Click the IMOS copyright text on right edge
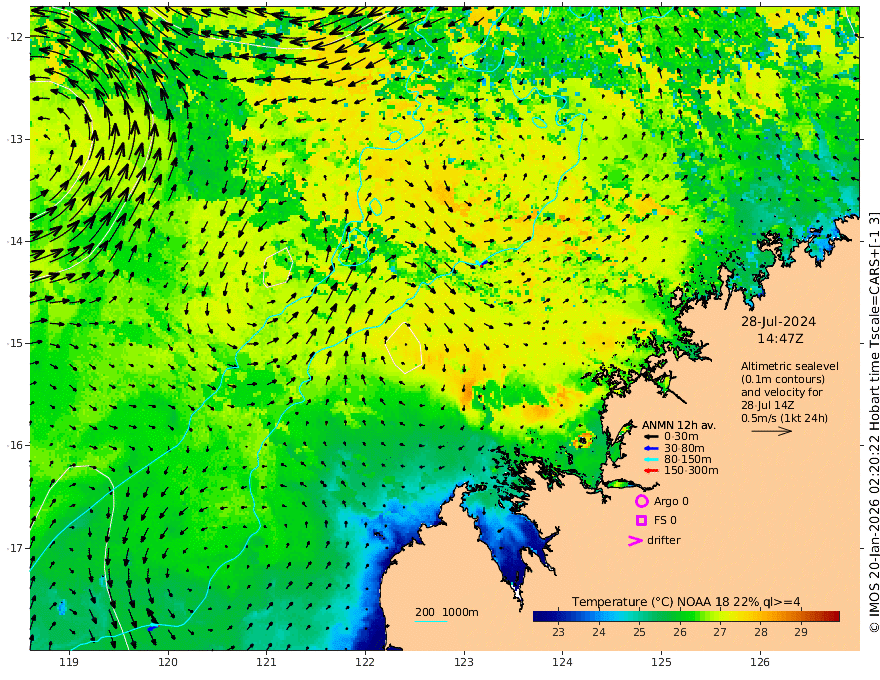880x680 pixels. point(873,421)
